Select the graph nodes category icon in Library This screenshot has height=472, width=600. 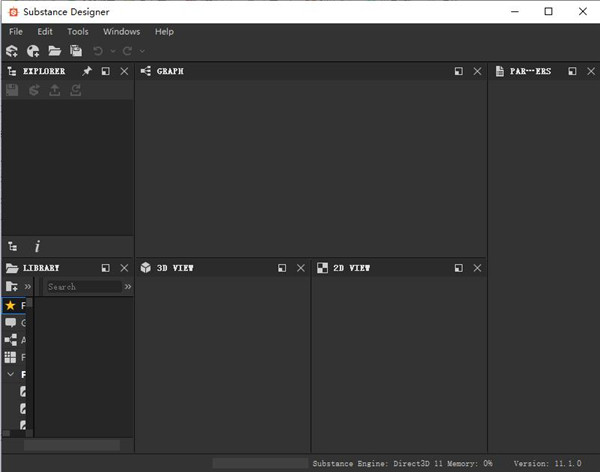coord(11,340)
